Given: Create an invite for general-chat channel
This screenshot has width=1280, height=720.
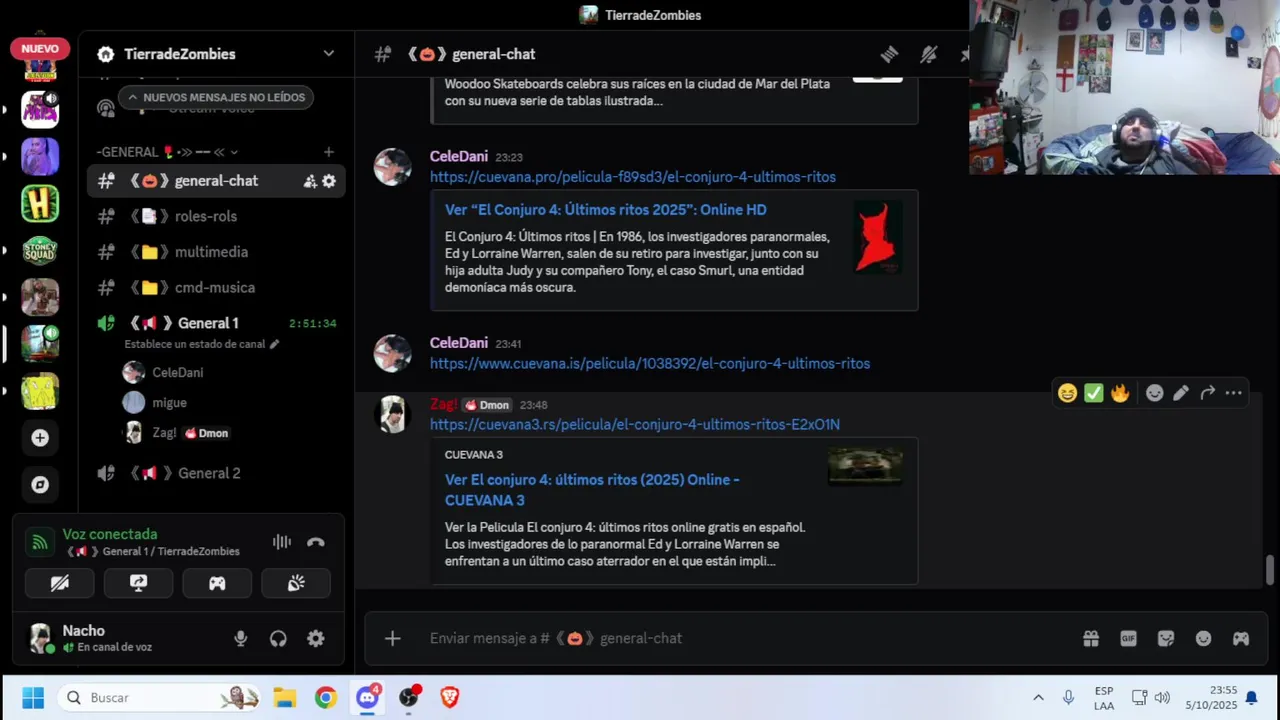Looking at the screenshot, I should (310, 181).
